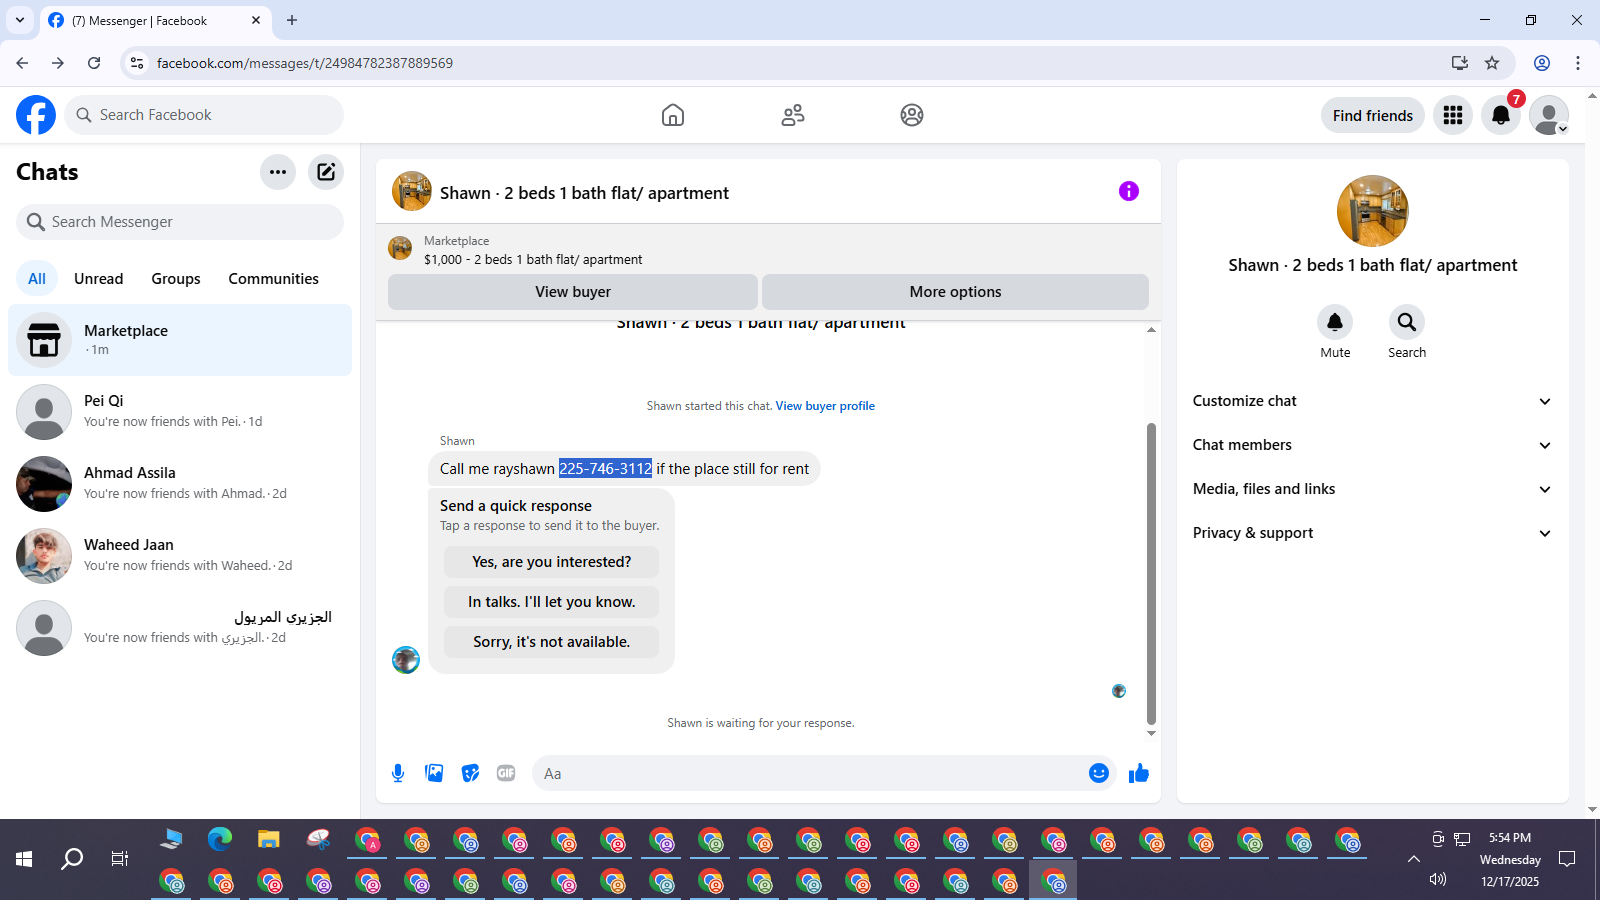Open the notifications bell
The image size is (1600, 900).
(x=1501, y=115)
